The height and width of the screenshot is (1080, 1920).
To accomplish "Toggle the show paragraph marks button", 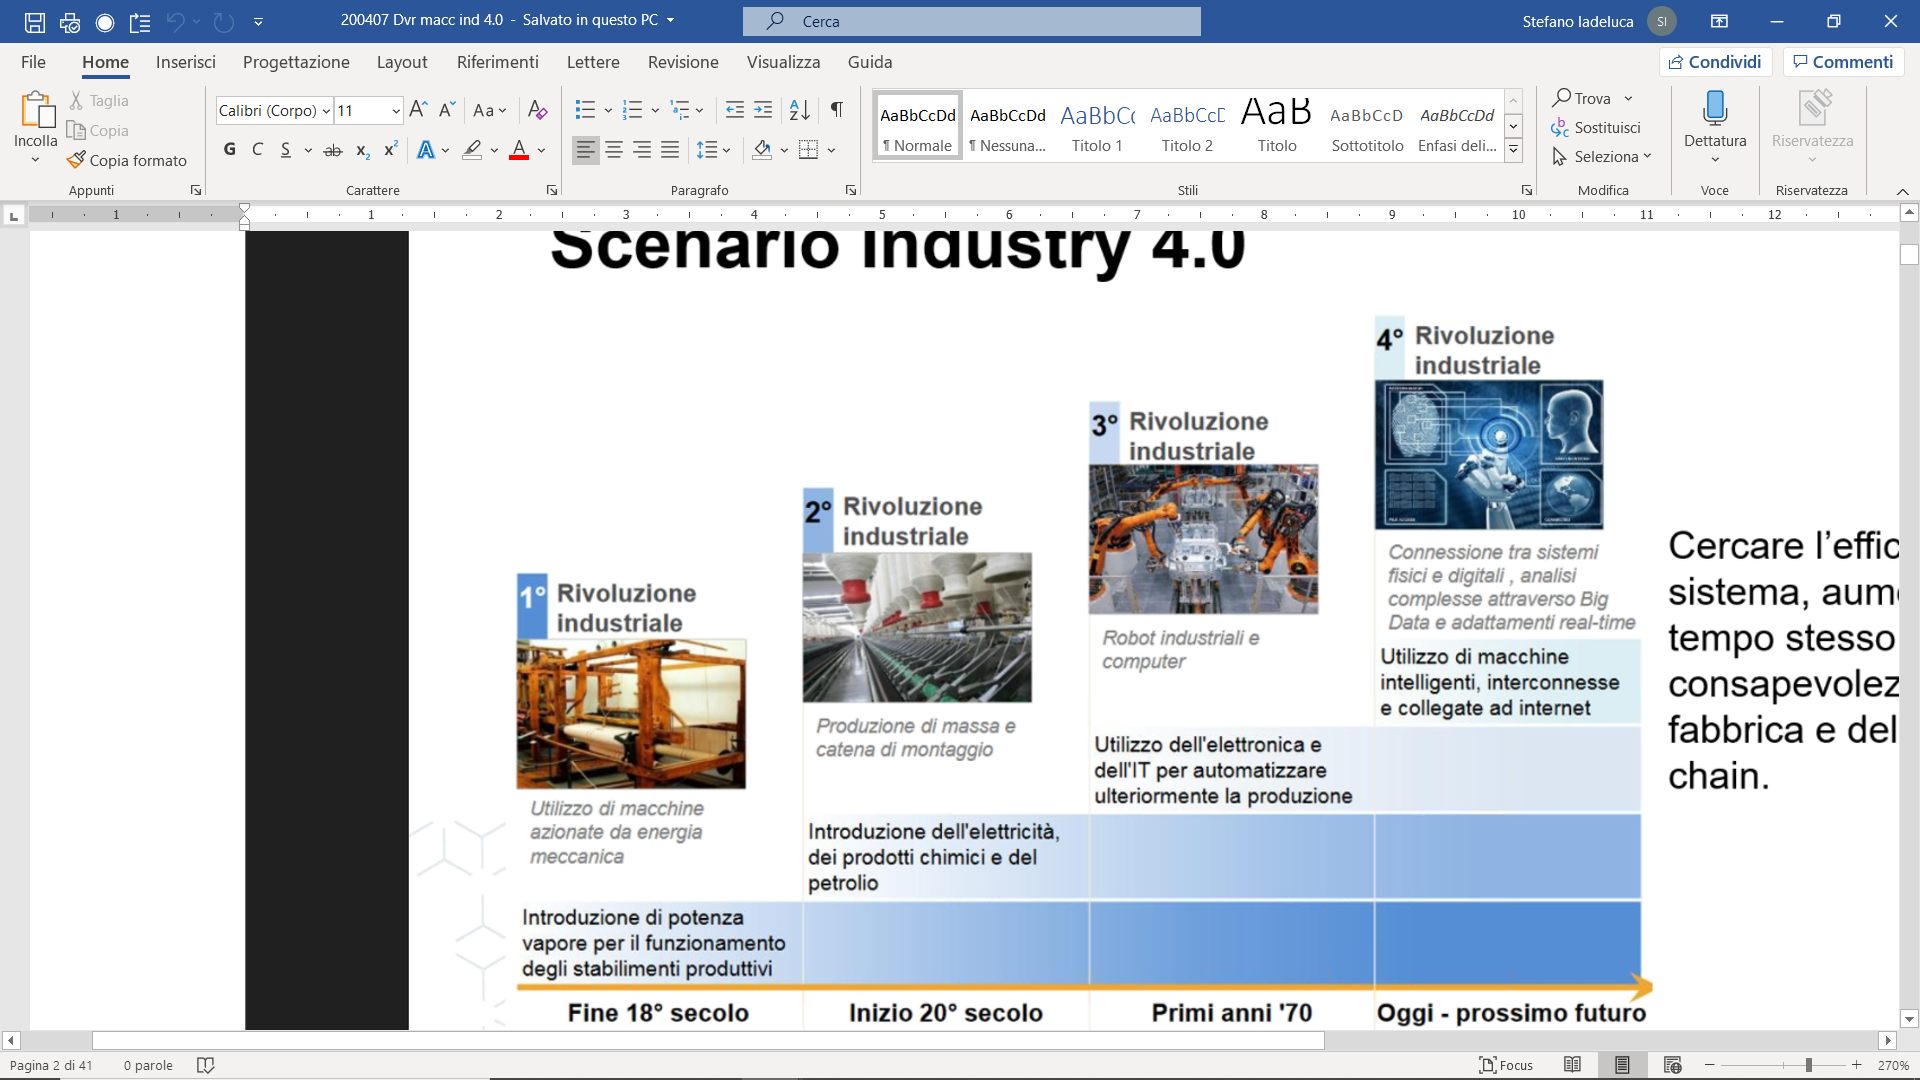I will tap(837, 110).
